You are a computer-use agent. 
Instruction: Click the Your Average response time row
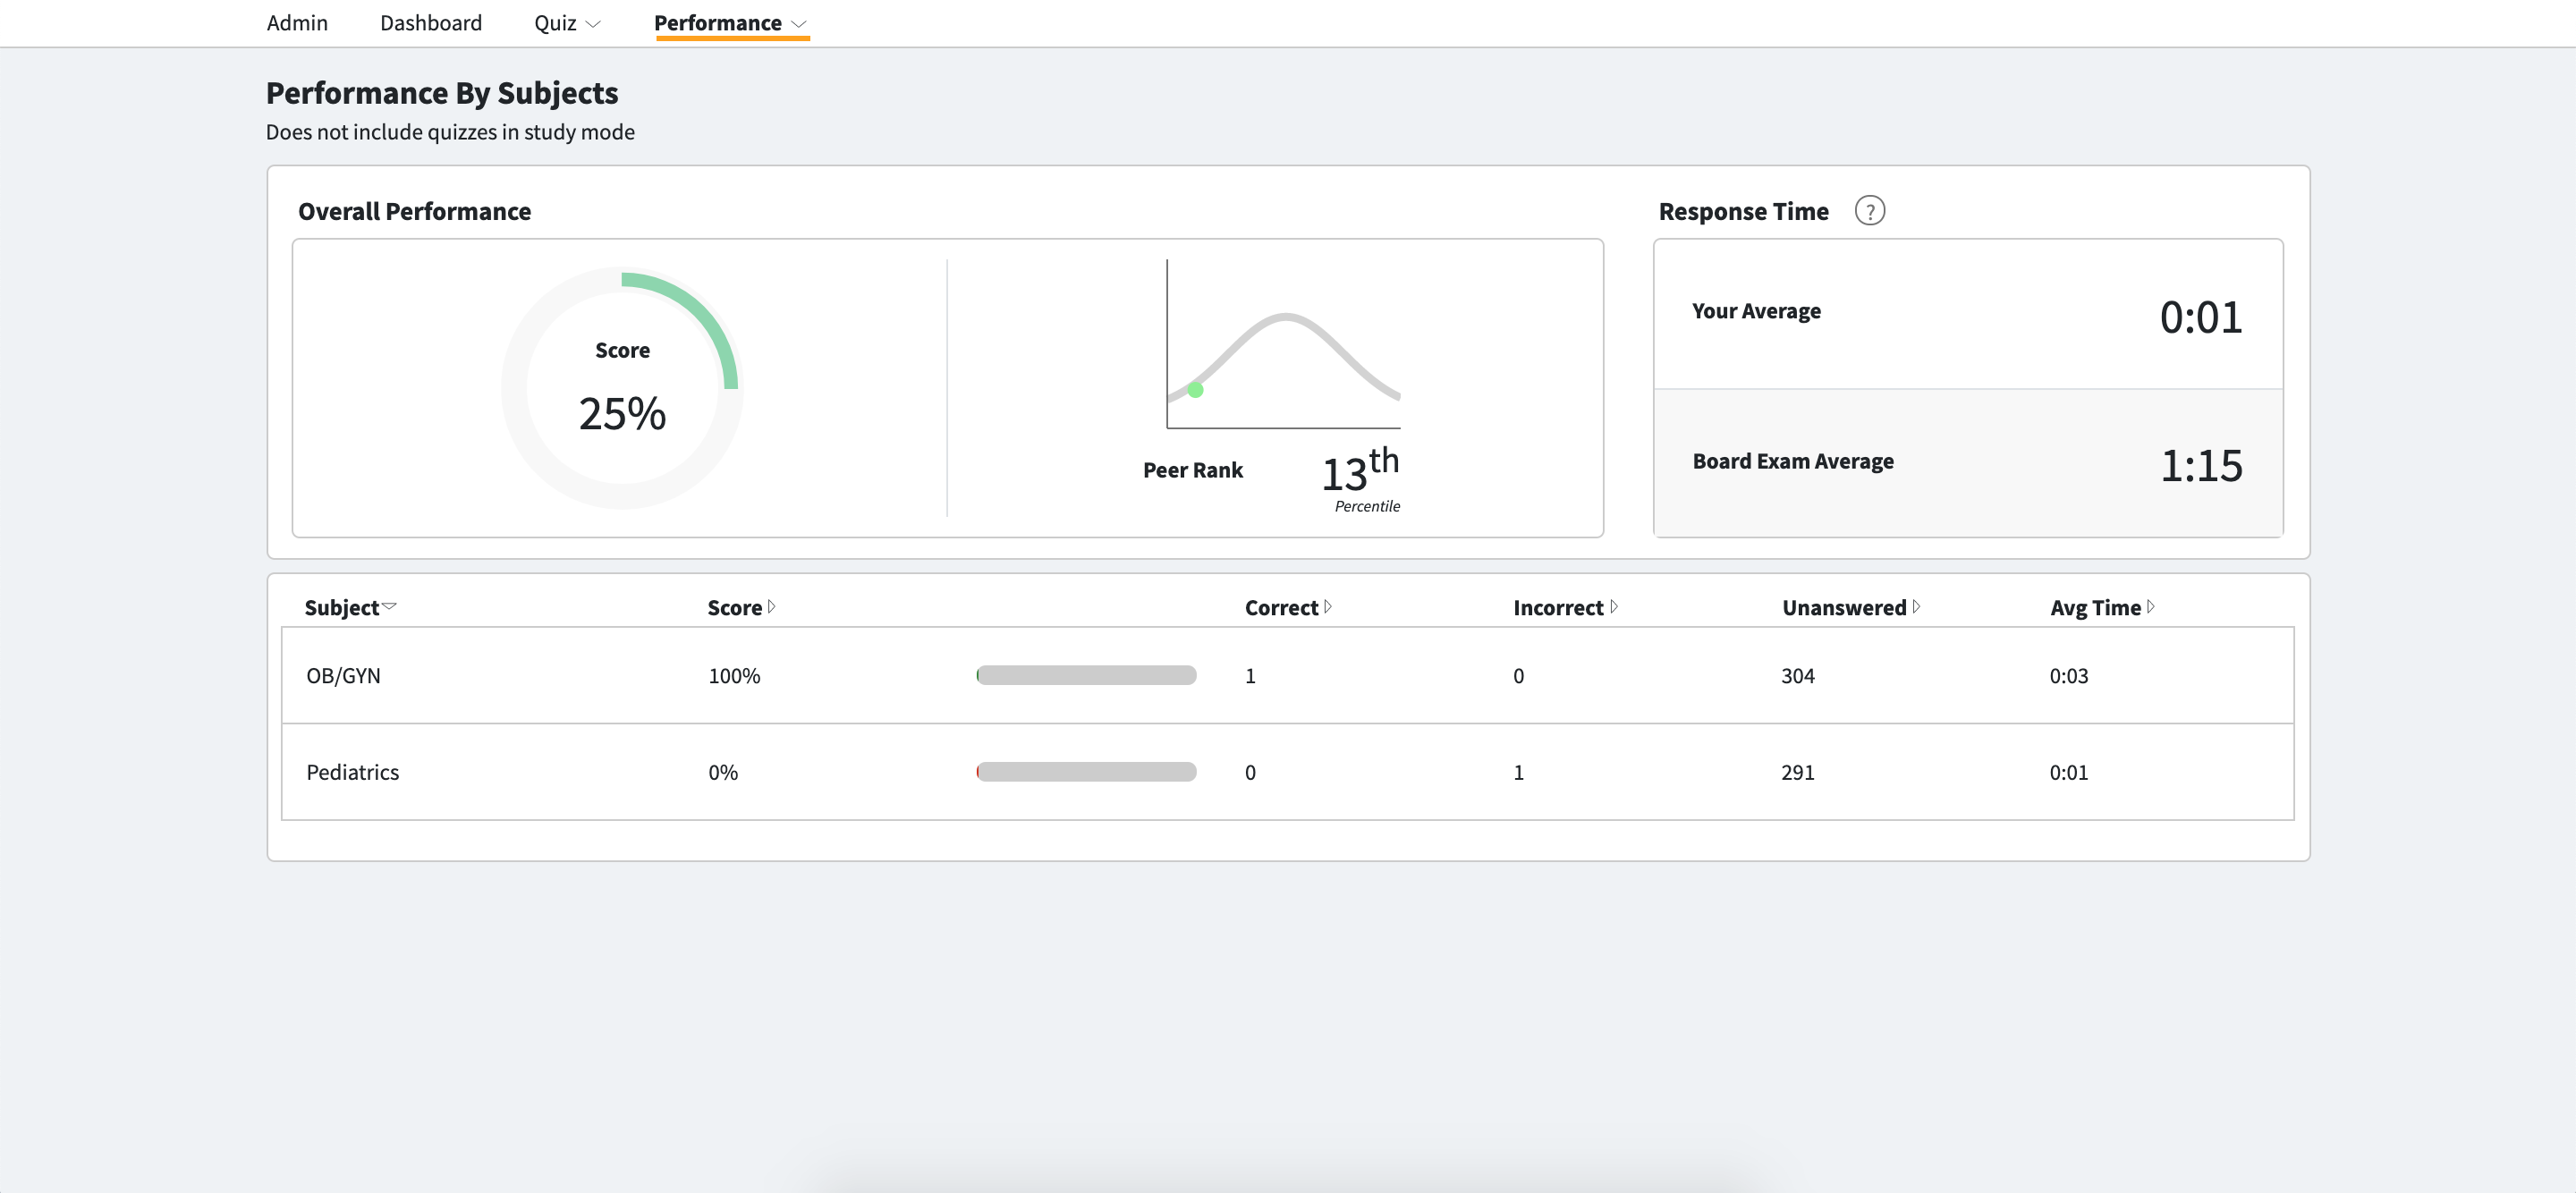1968,312
